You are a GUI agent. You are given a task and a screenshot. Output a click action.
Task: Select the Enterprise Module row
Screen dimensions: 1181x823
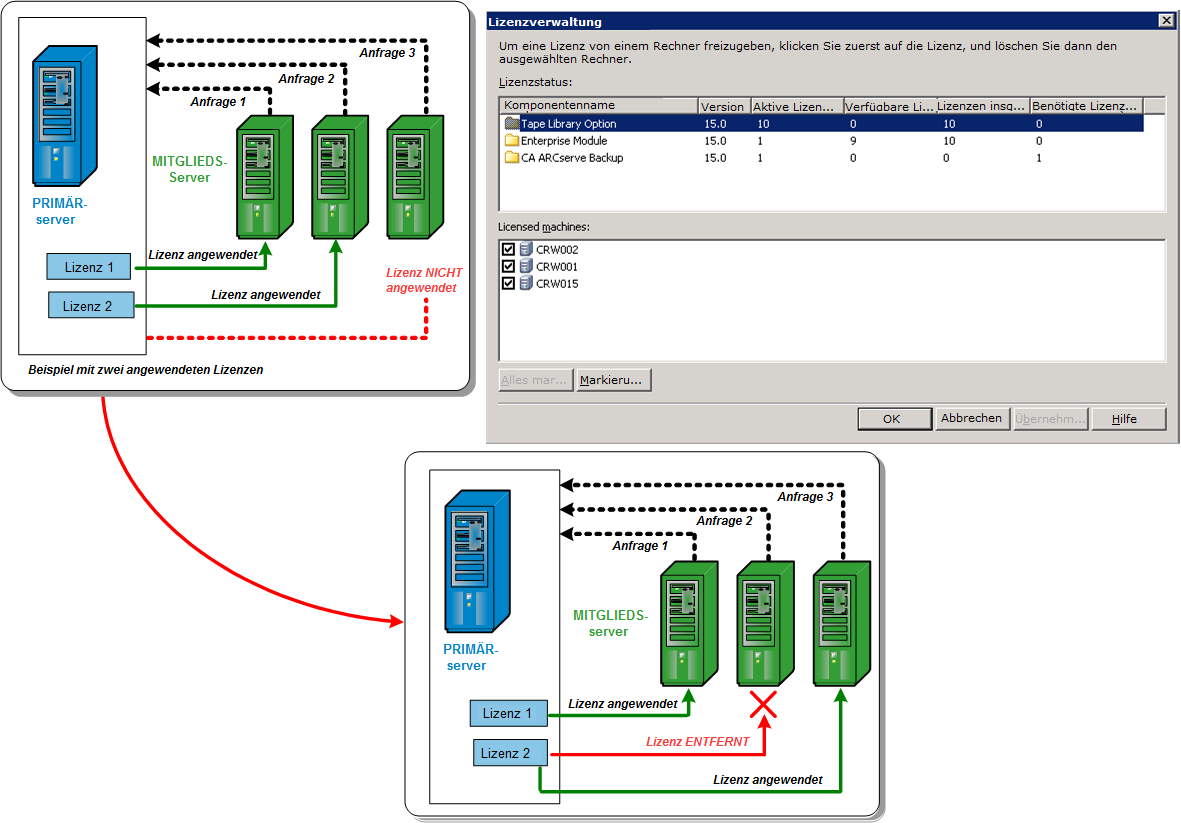(x=822, y=141)
